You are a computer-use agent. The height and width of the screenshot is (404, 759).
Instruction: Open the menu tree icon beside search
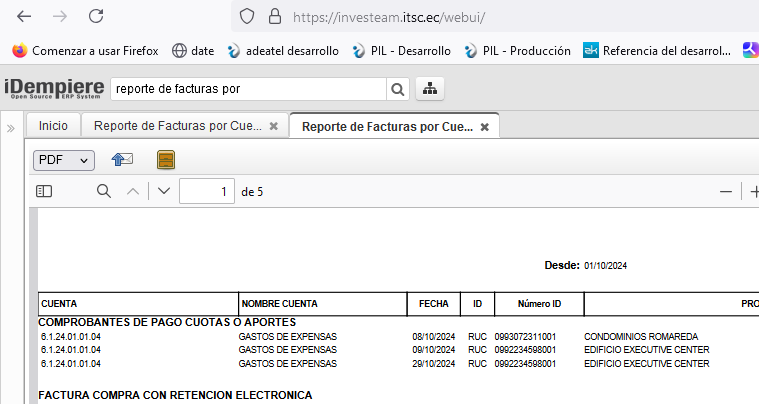[x=430, y=89]
